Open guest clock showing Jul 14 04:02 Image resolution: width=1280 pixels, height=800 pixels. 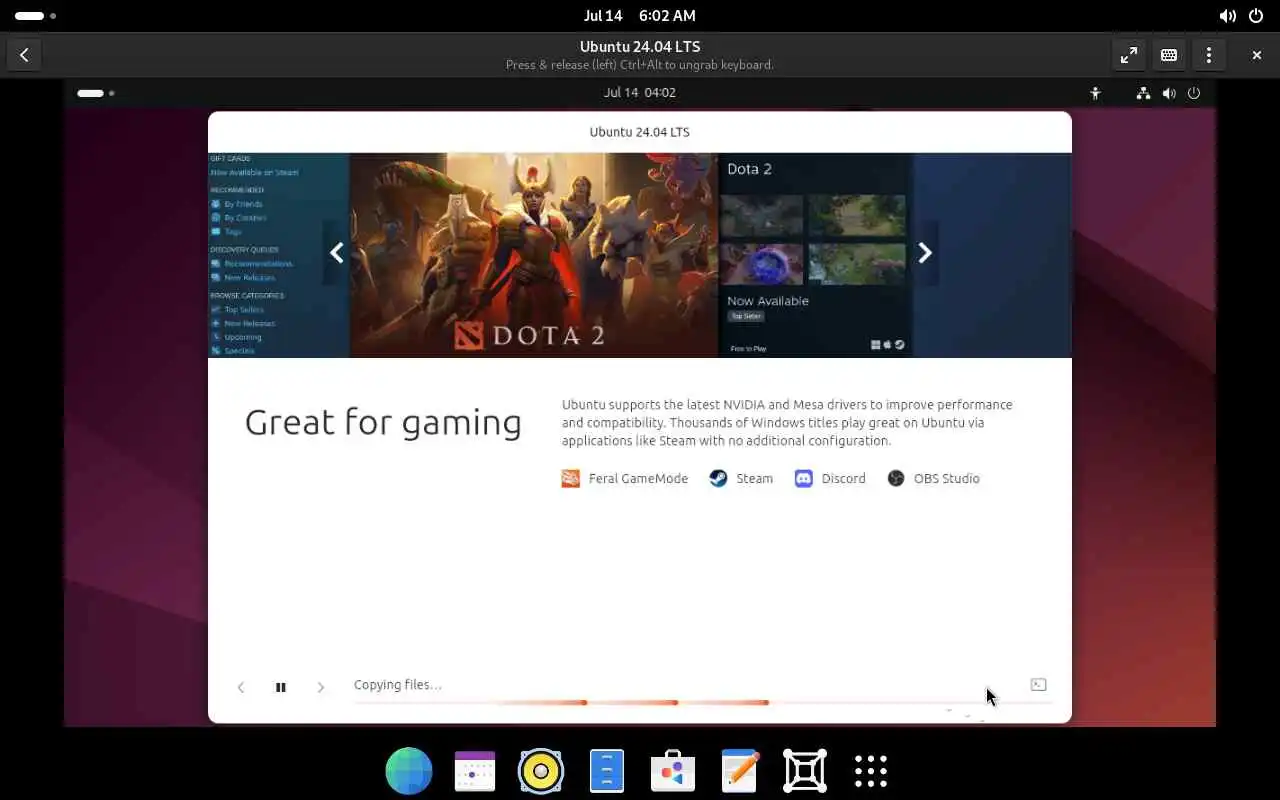point(640,93)
